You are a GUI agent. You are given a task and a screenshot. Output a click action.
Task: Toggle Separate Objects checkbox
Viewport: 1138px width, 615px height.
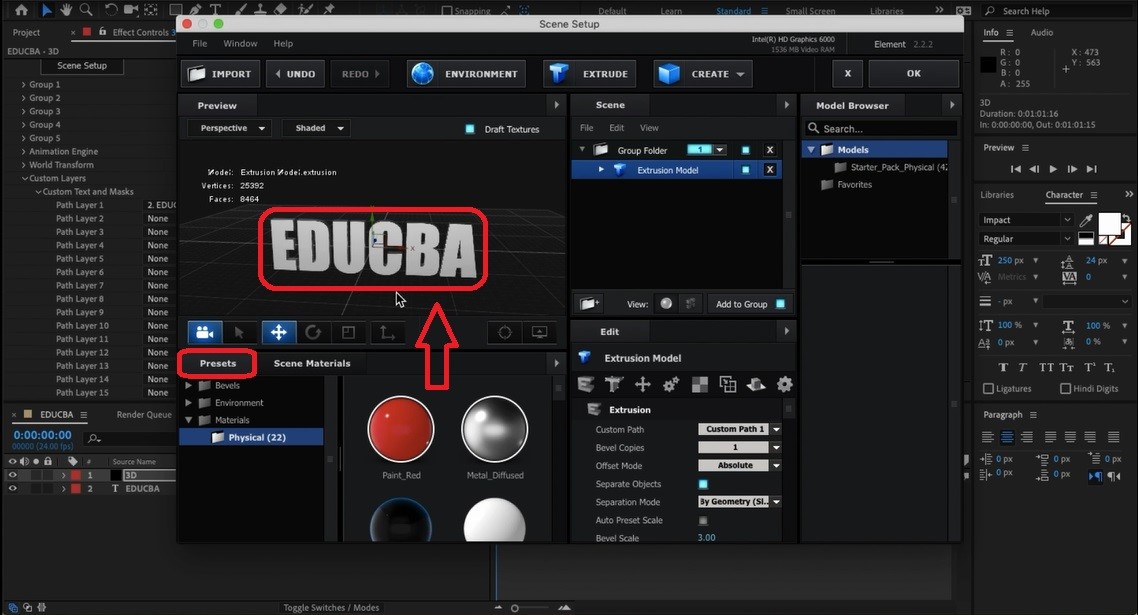pyautogui.click(x=703, y=484)
